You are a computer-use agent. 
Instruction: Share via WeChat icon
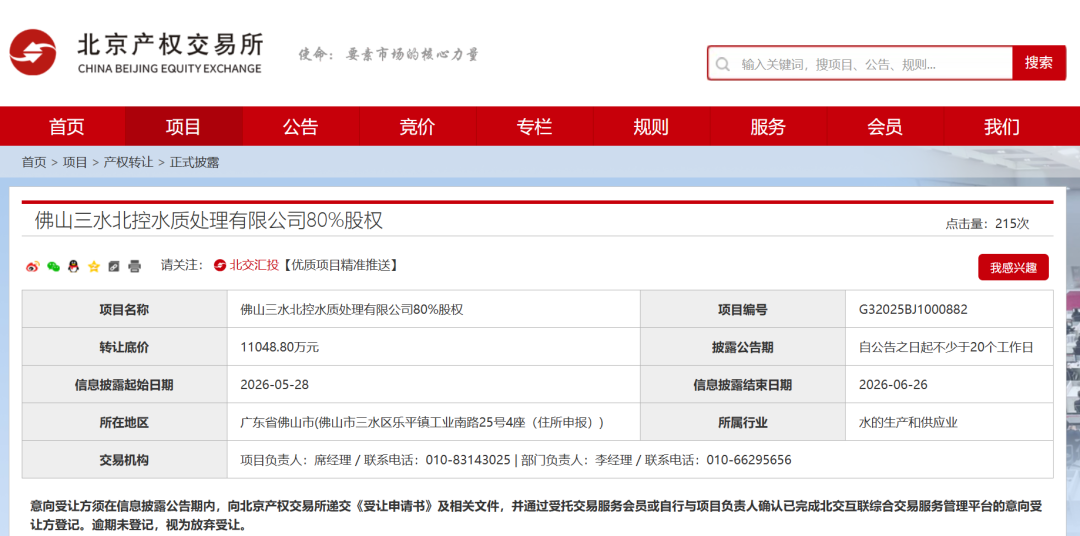[53, 266]
